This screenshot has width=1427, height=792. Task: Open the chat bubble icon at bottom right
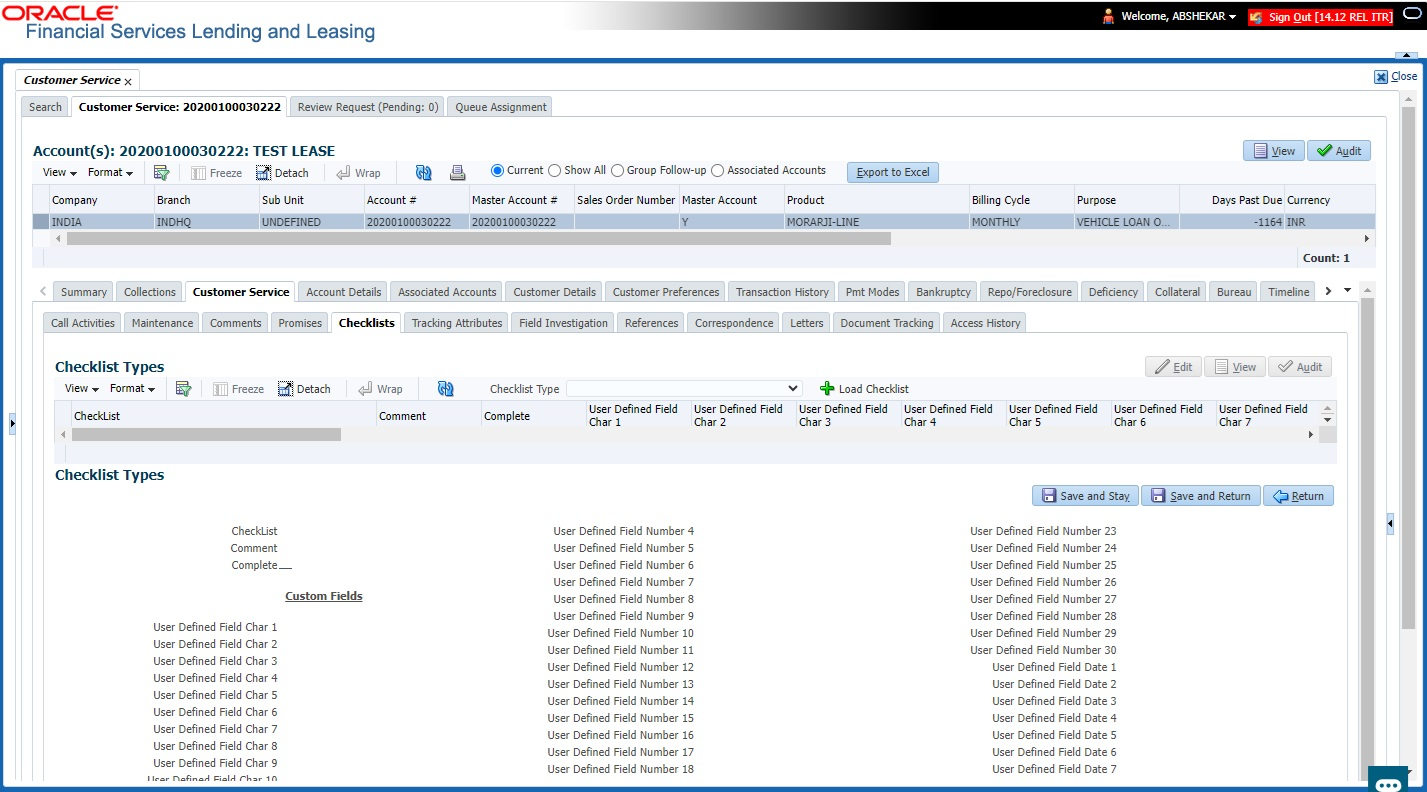(x=1388, y=782)
